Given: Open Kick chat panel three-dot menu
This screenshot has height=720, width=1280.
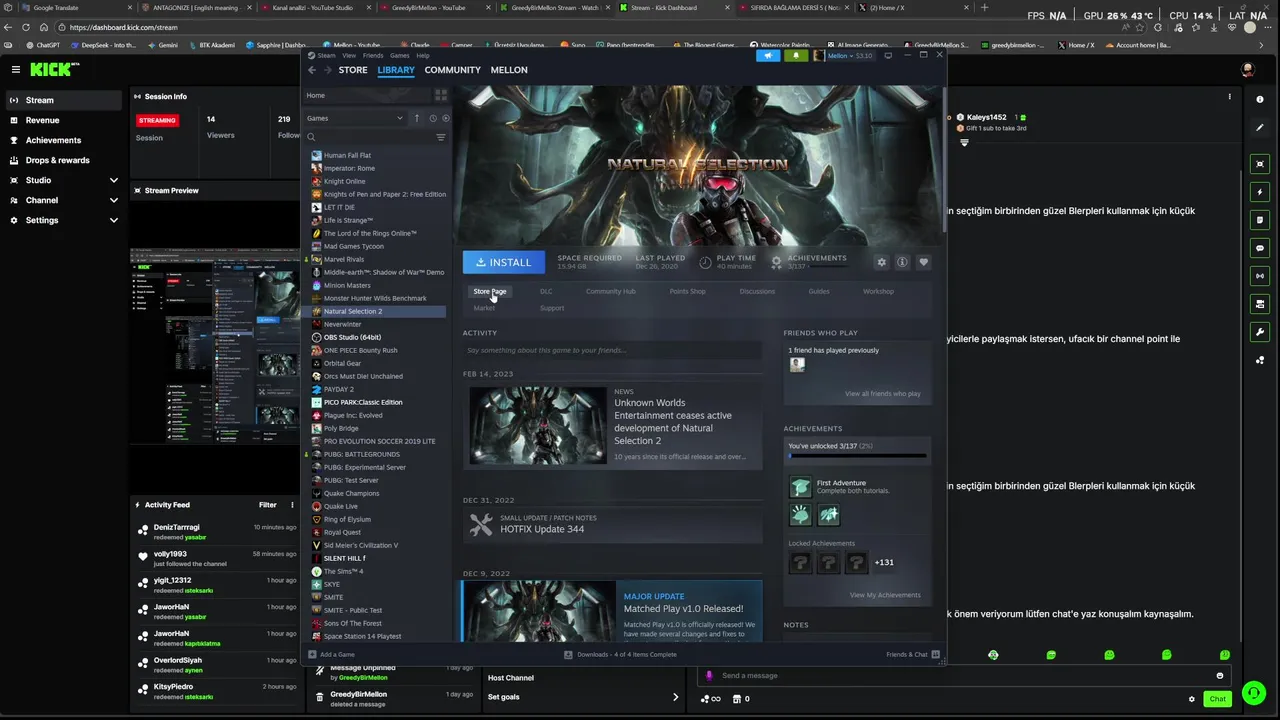Looking at the screenshot, I should 1229,97.
